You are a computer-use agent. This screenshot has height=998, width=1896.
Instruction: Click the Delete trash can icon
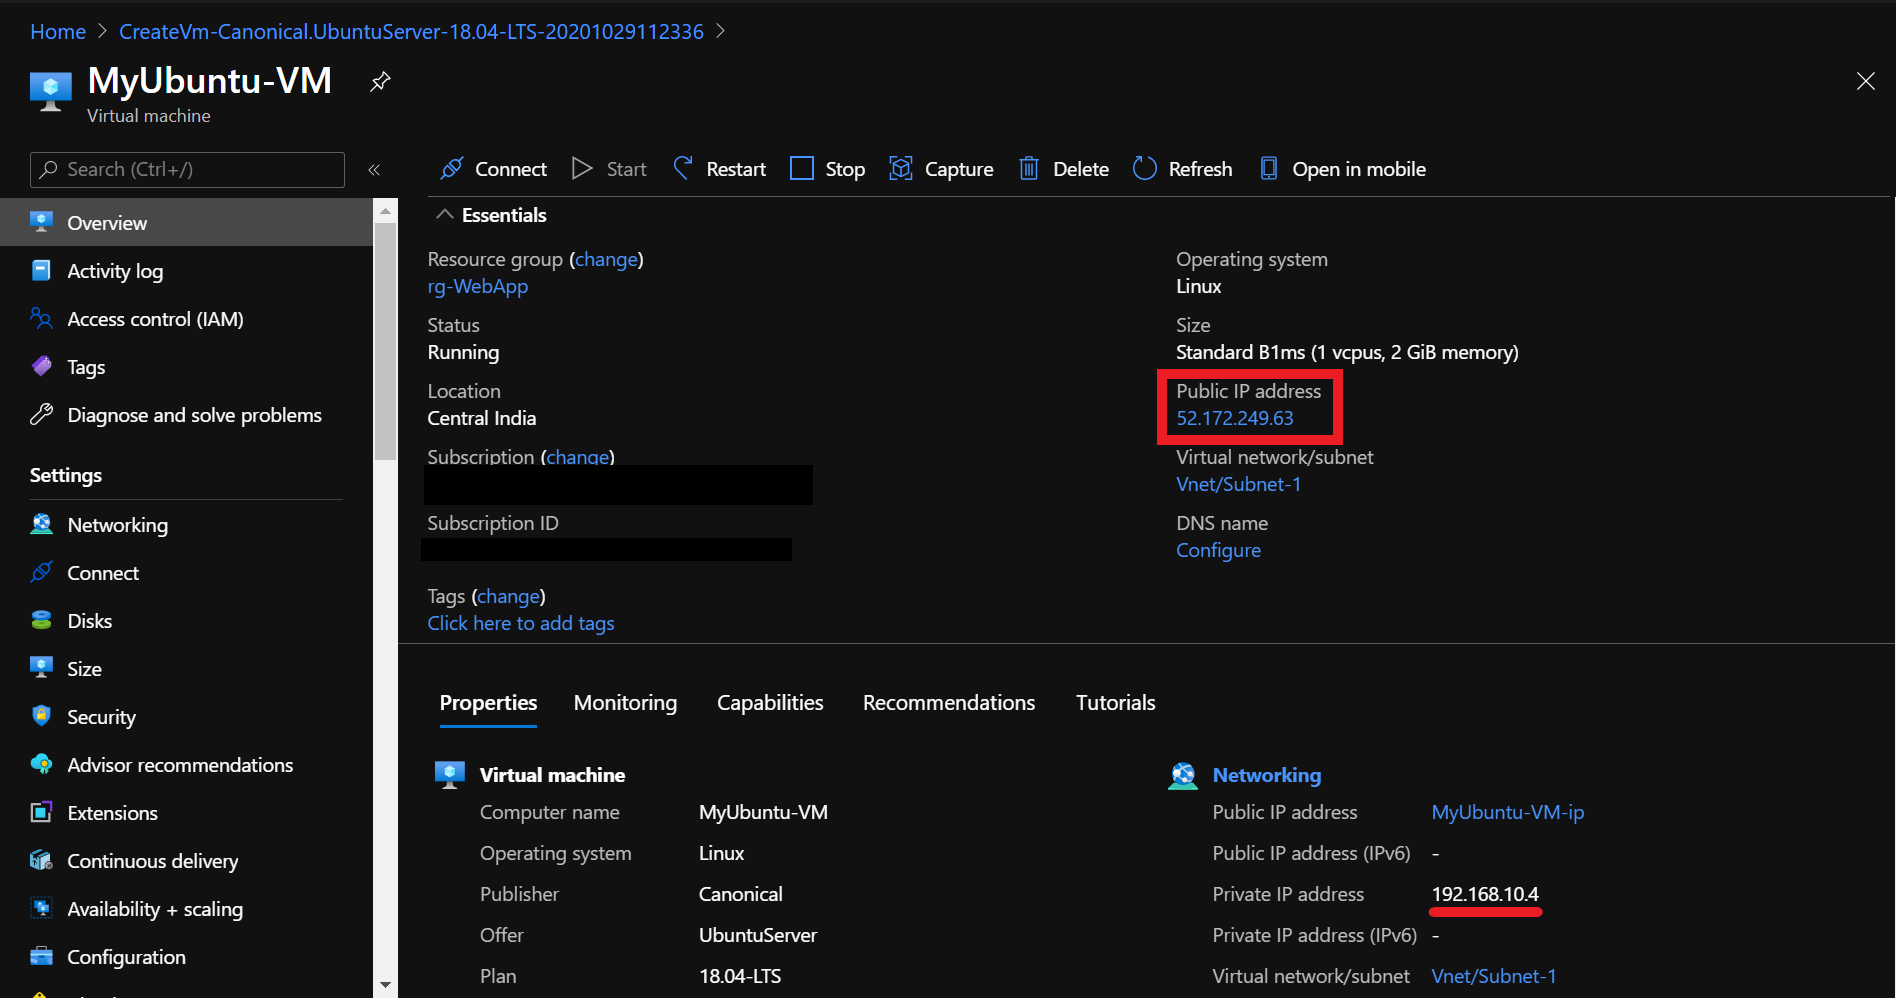[1029, 168]
